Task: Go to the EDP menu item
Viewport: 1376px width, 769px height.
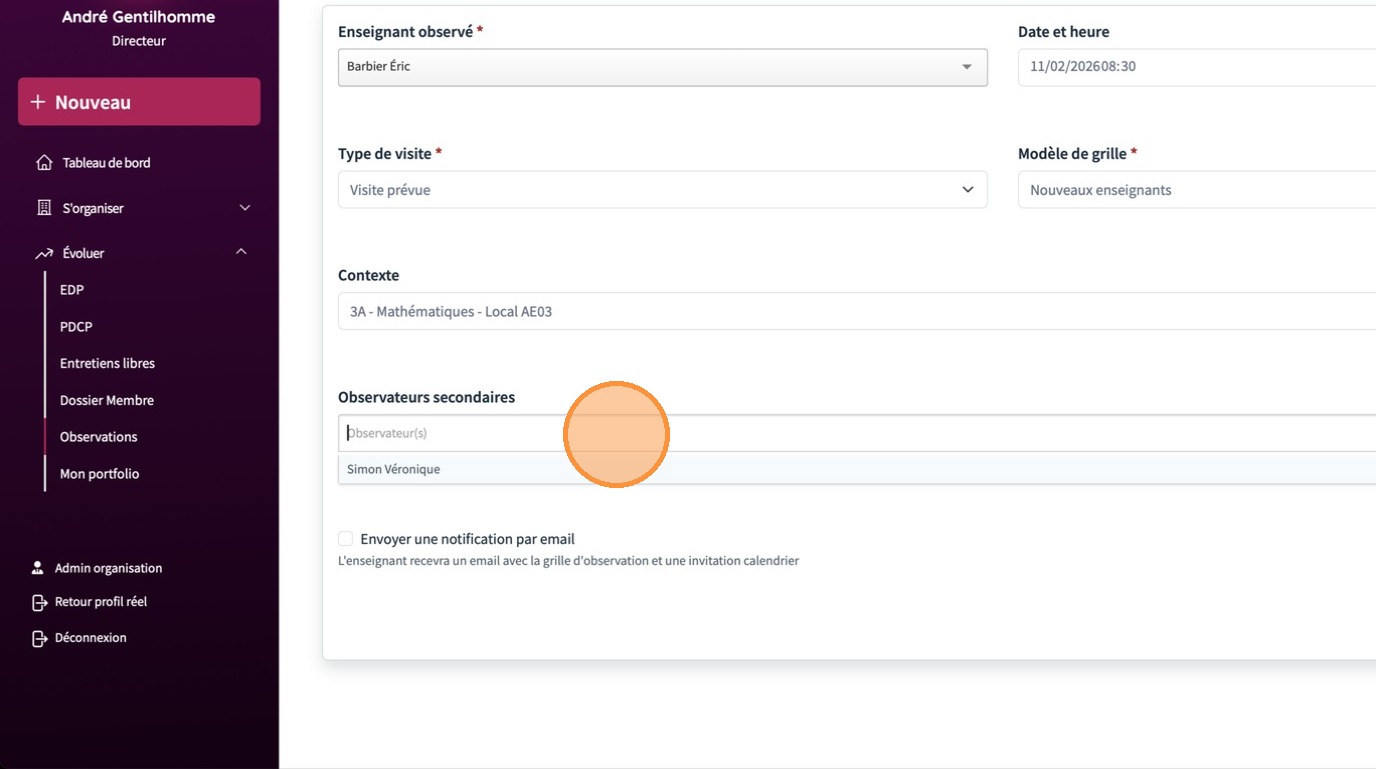Action: click(72, 290)
